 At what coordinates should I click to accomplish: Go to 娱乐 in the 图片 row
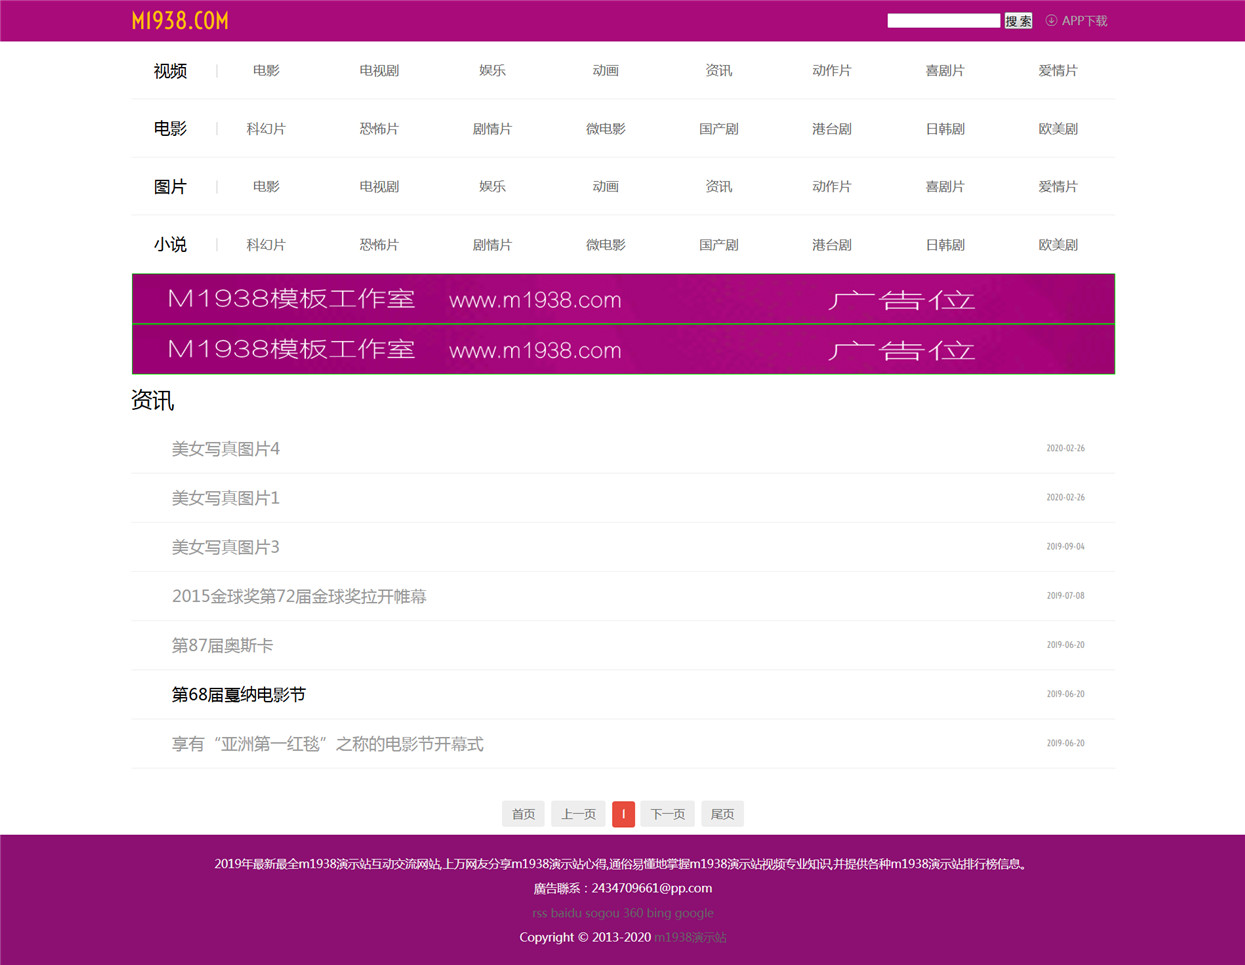click(x=492, y=187)
